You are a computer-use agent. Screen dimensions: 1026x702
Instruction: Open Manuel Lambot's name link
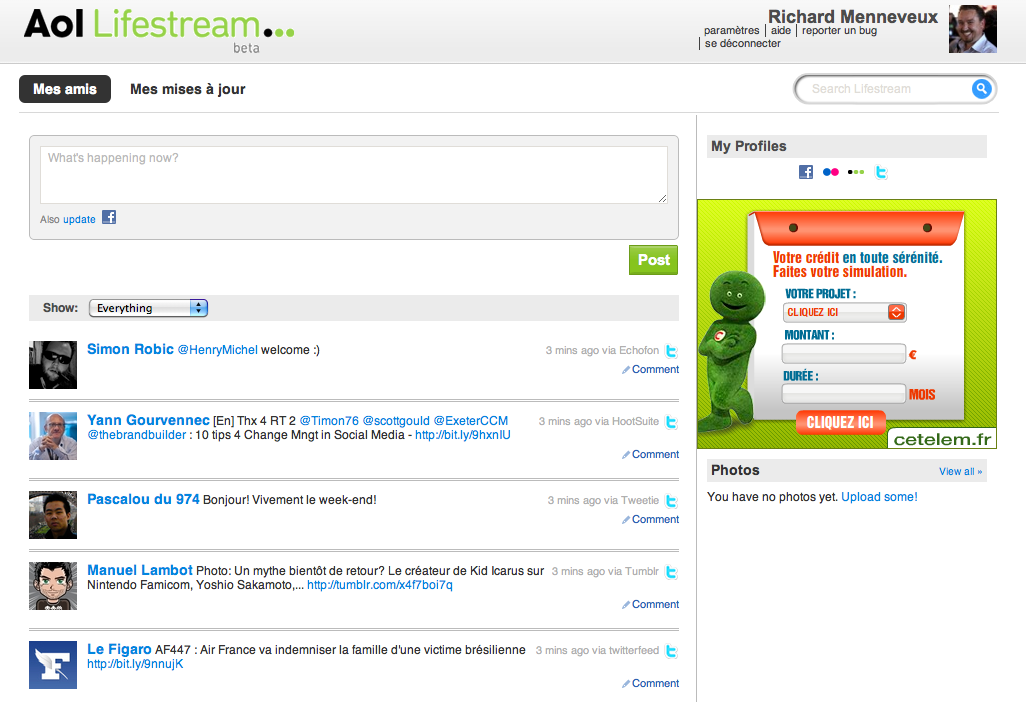click(x=140, y=570)
